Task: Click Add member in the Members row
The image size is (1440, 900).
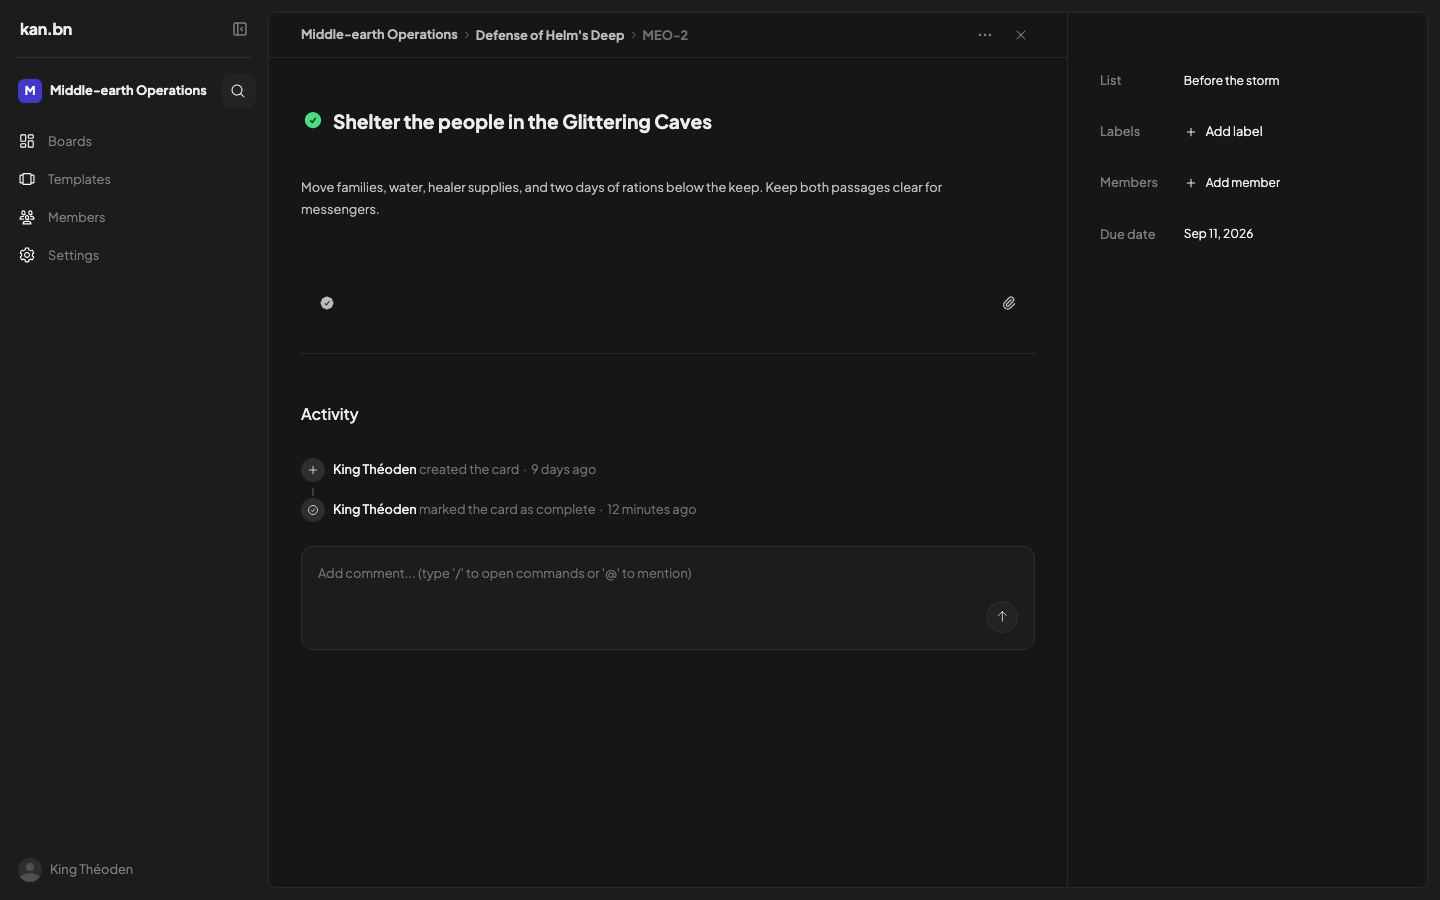Action: [1232, 183]
